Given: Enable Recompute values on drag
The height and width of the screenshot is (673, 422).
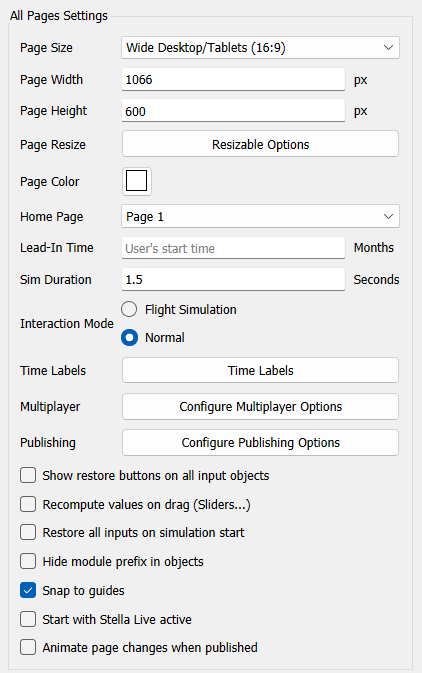Looking at the screenshot, I should click(x=28, y=504).
